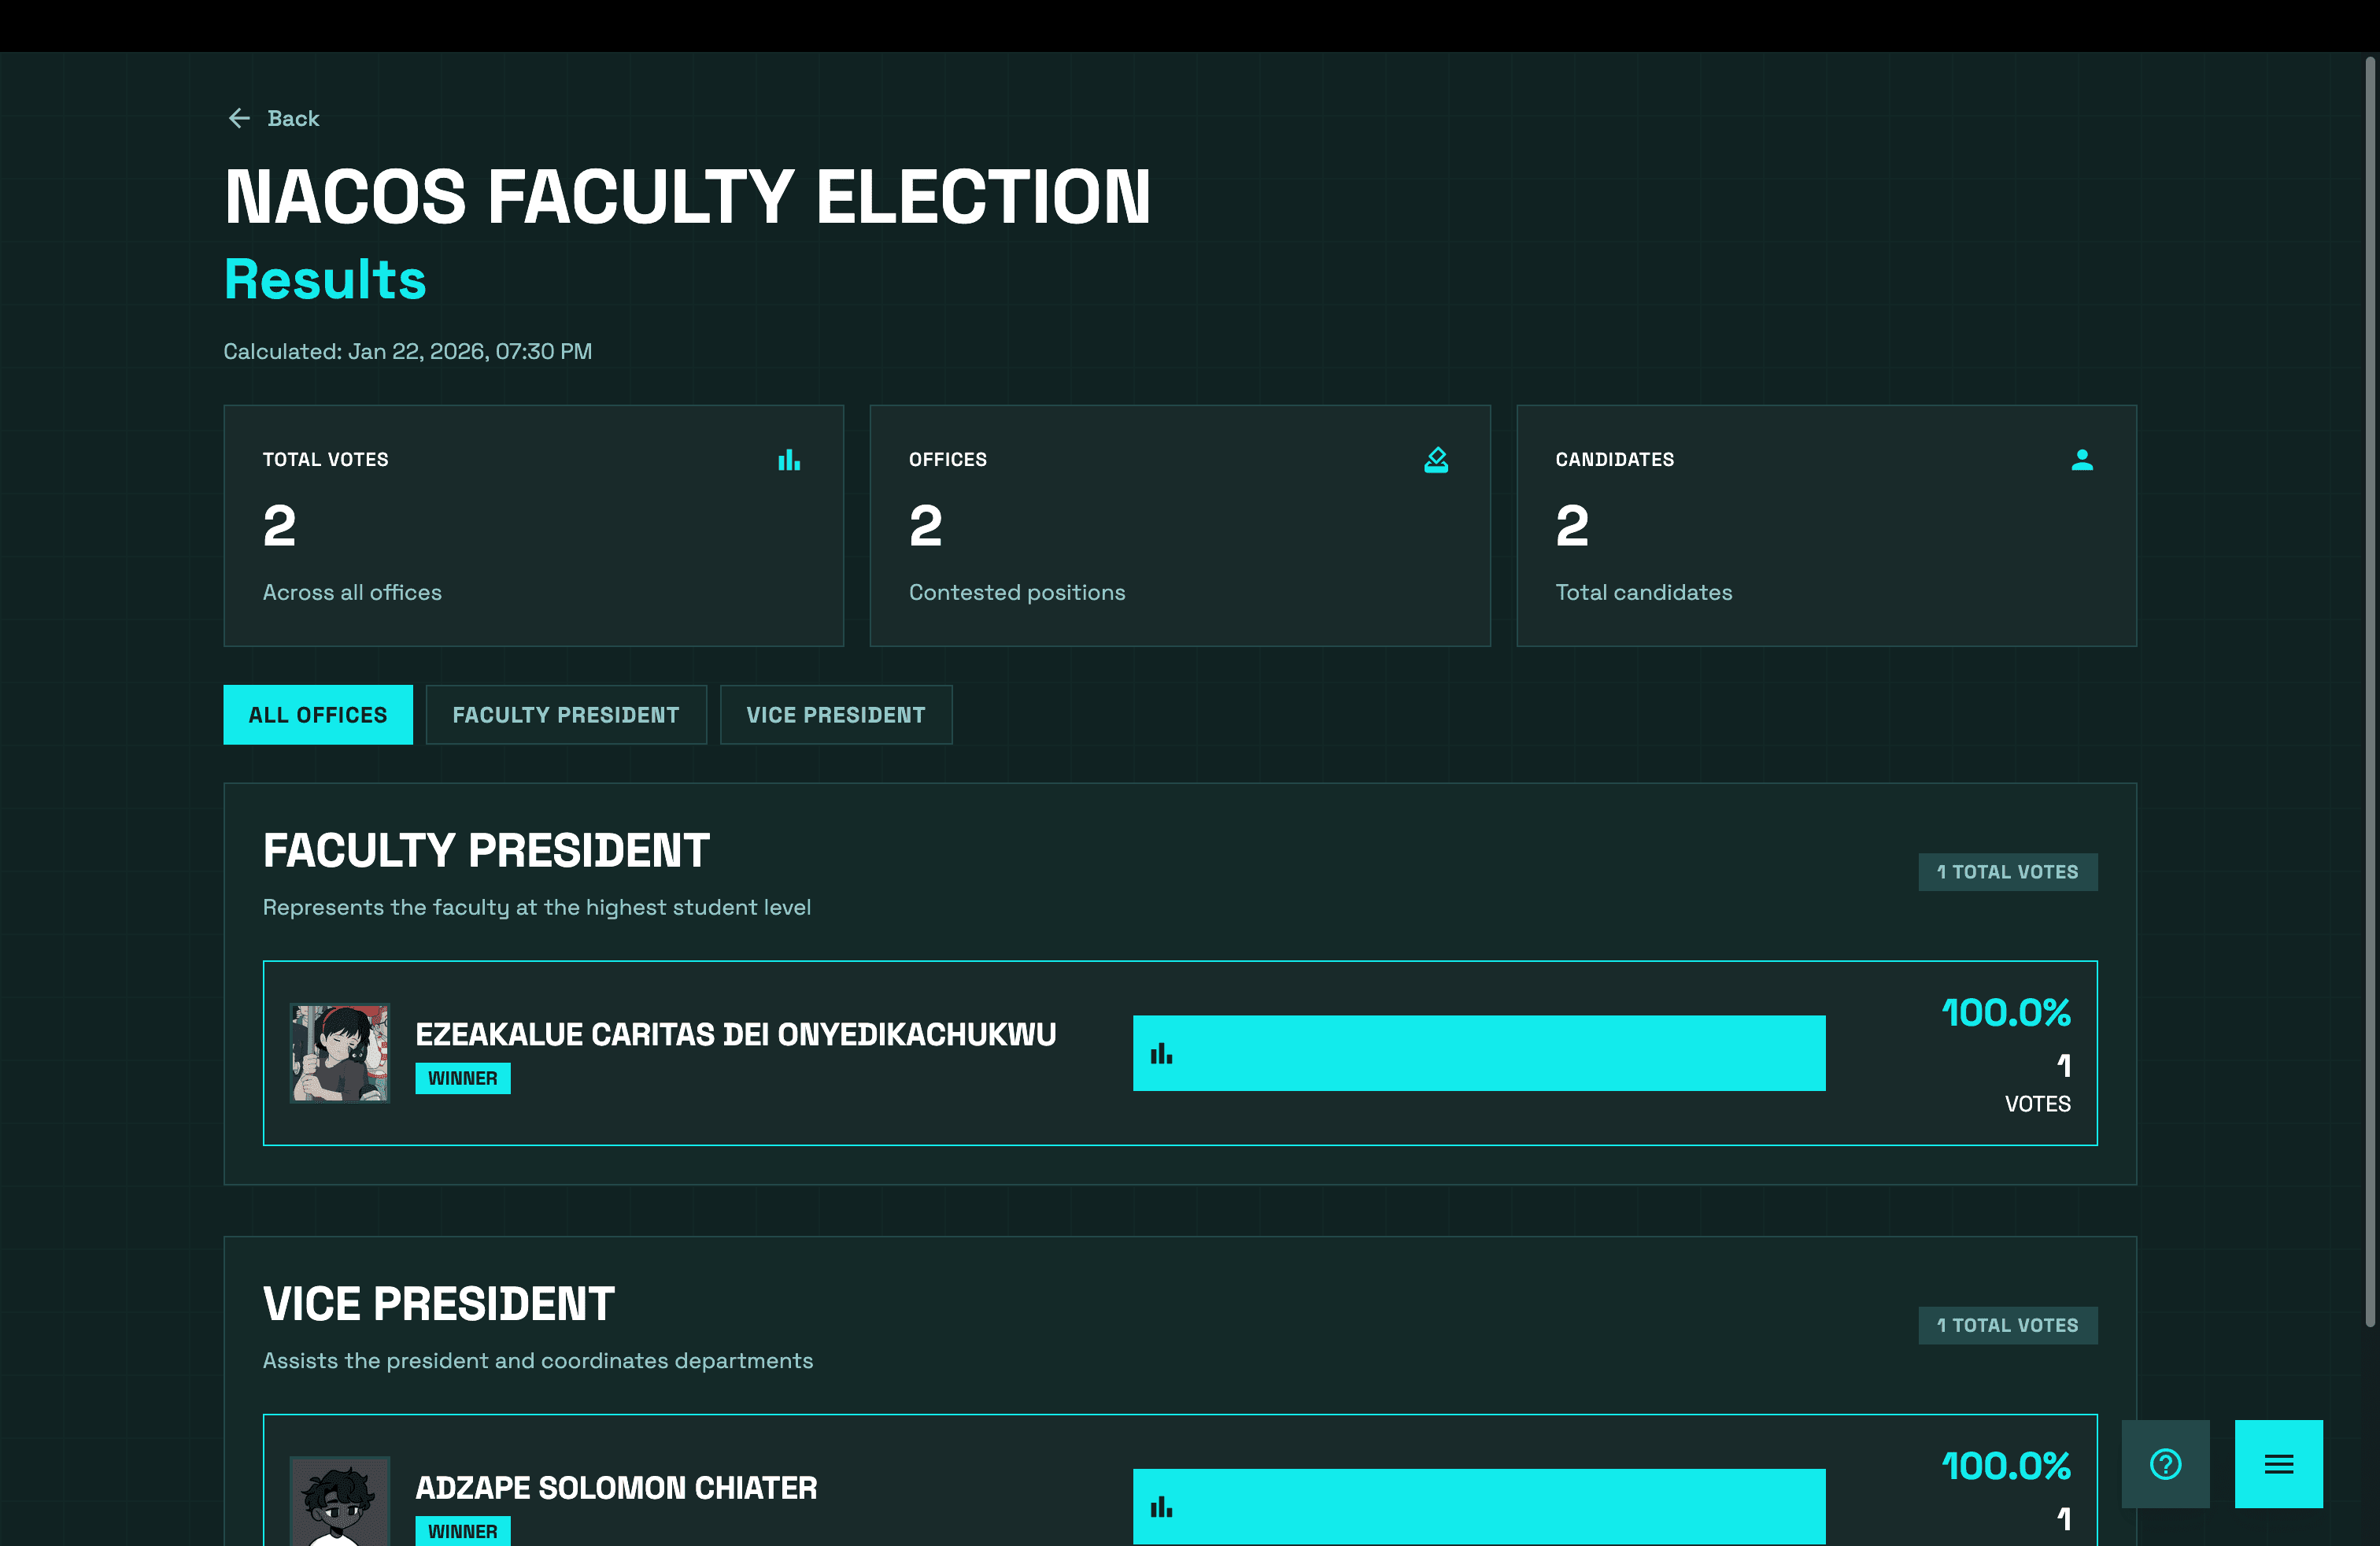2380x1546 pixels.
Task: Click the Offices summary card
Action: pos(1180,526)
